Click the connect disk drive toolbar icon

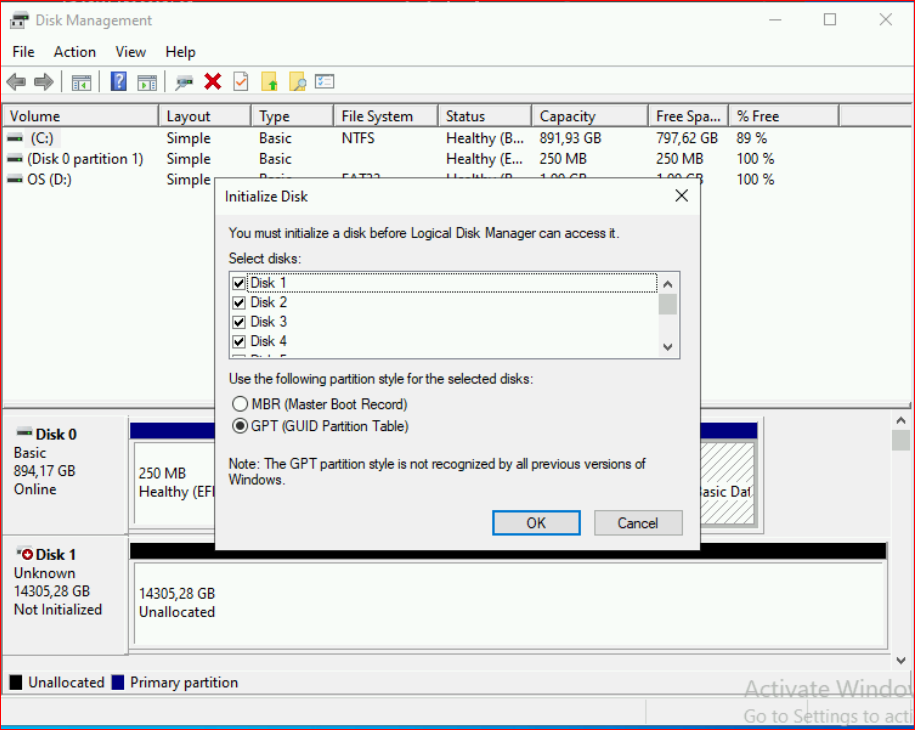[184, 82]
